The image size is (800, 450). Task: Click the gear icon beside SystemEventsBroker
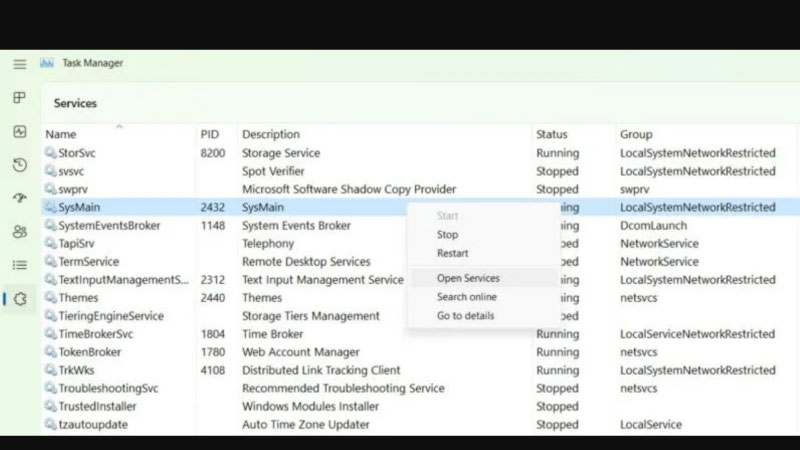point(51,225)
